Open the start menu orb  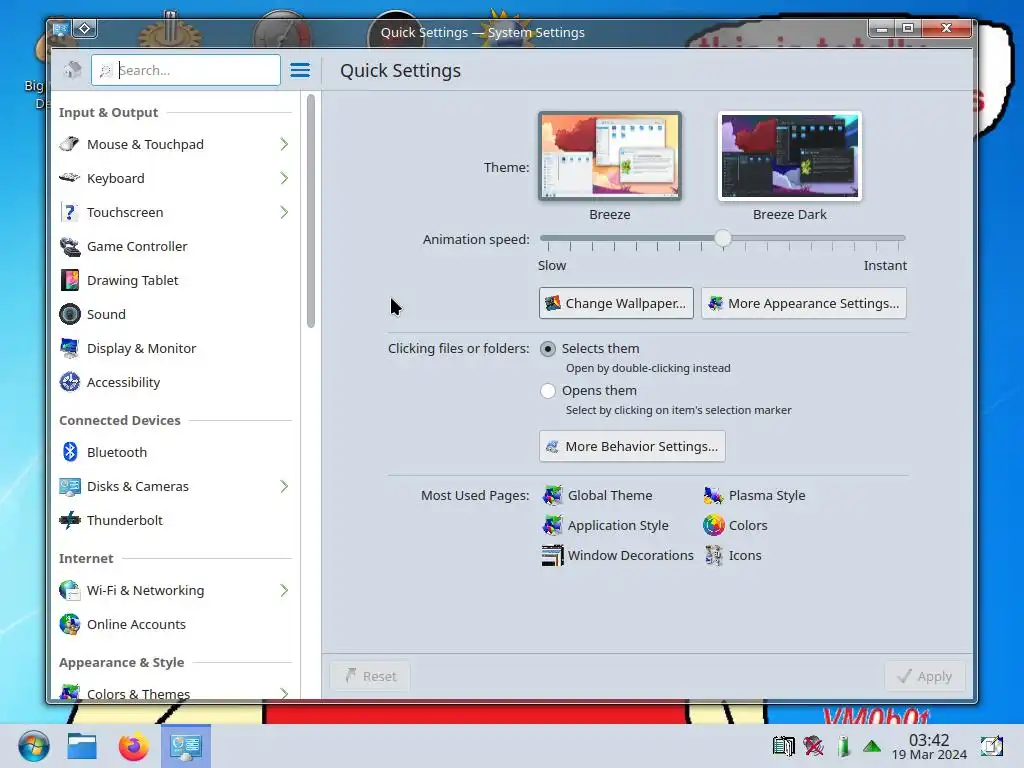coord(33,746)
